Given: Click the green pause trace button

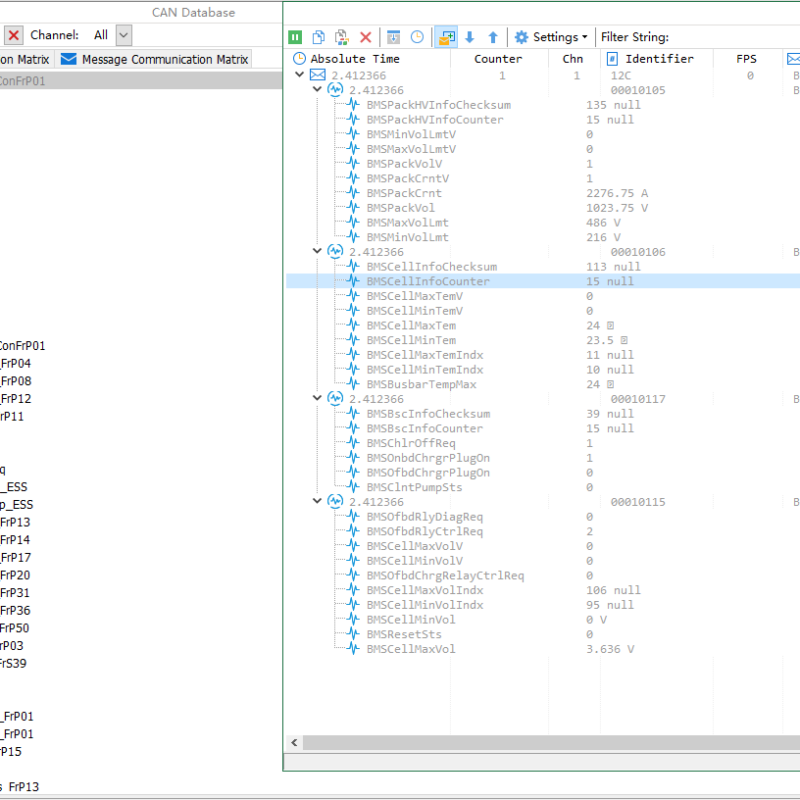Looking at the screenshot, I should click(296, 37).
